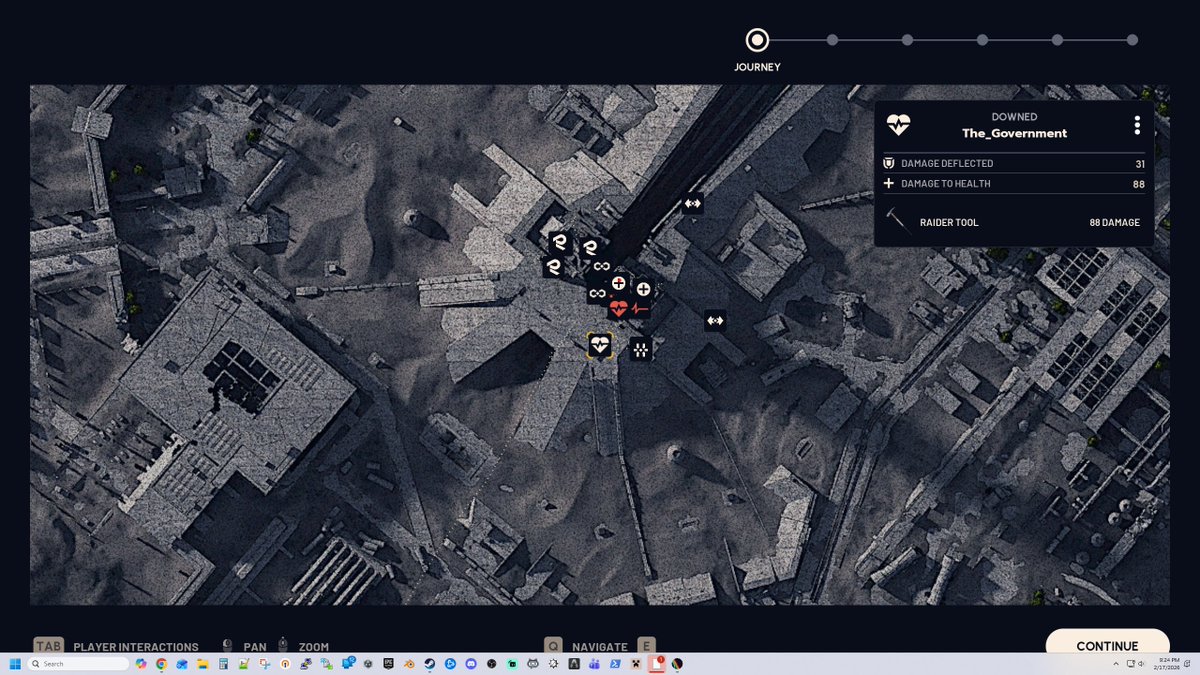Screen dimensions: 1200x675
Task: Click the red heart marker on the map
Action: pos(618,309)
